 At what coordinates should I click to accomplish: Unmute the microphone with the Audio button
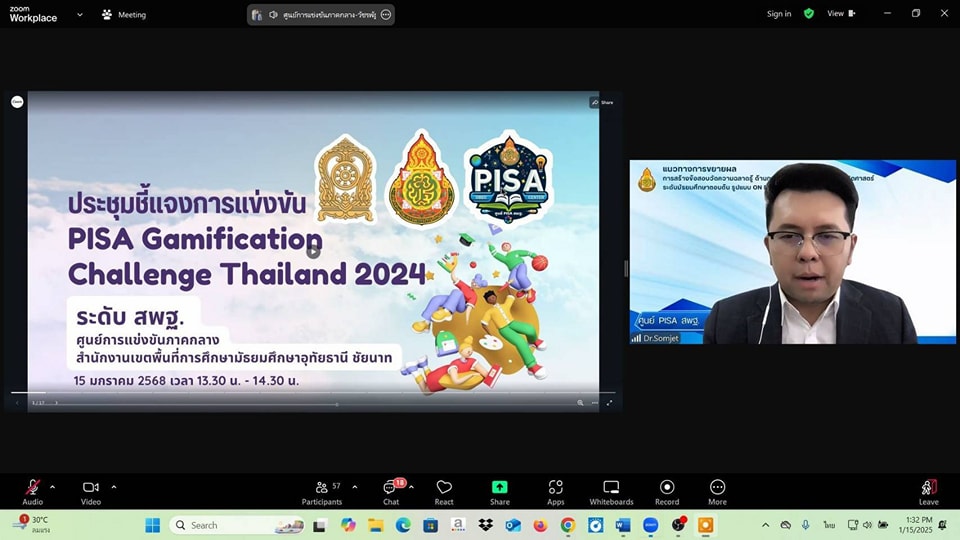coord(32,492)
